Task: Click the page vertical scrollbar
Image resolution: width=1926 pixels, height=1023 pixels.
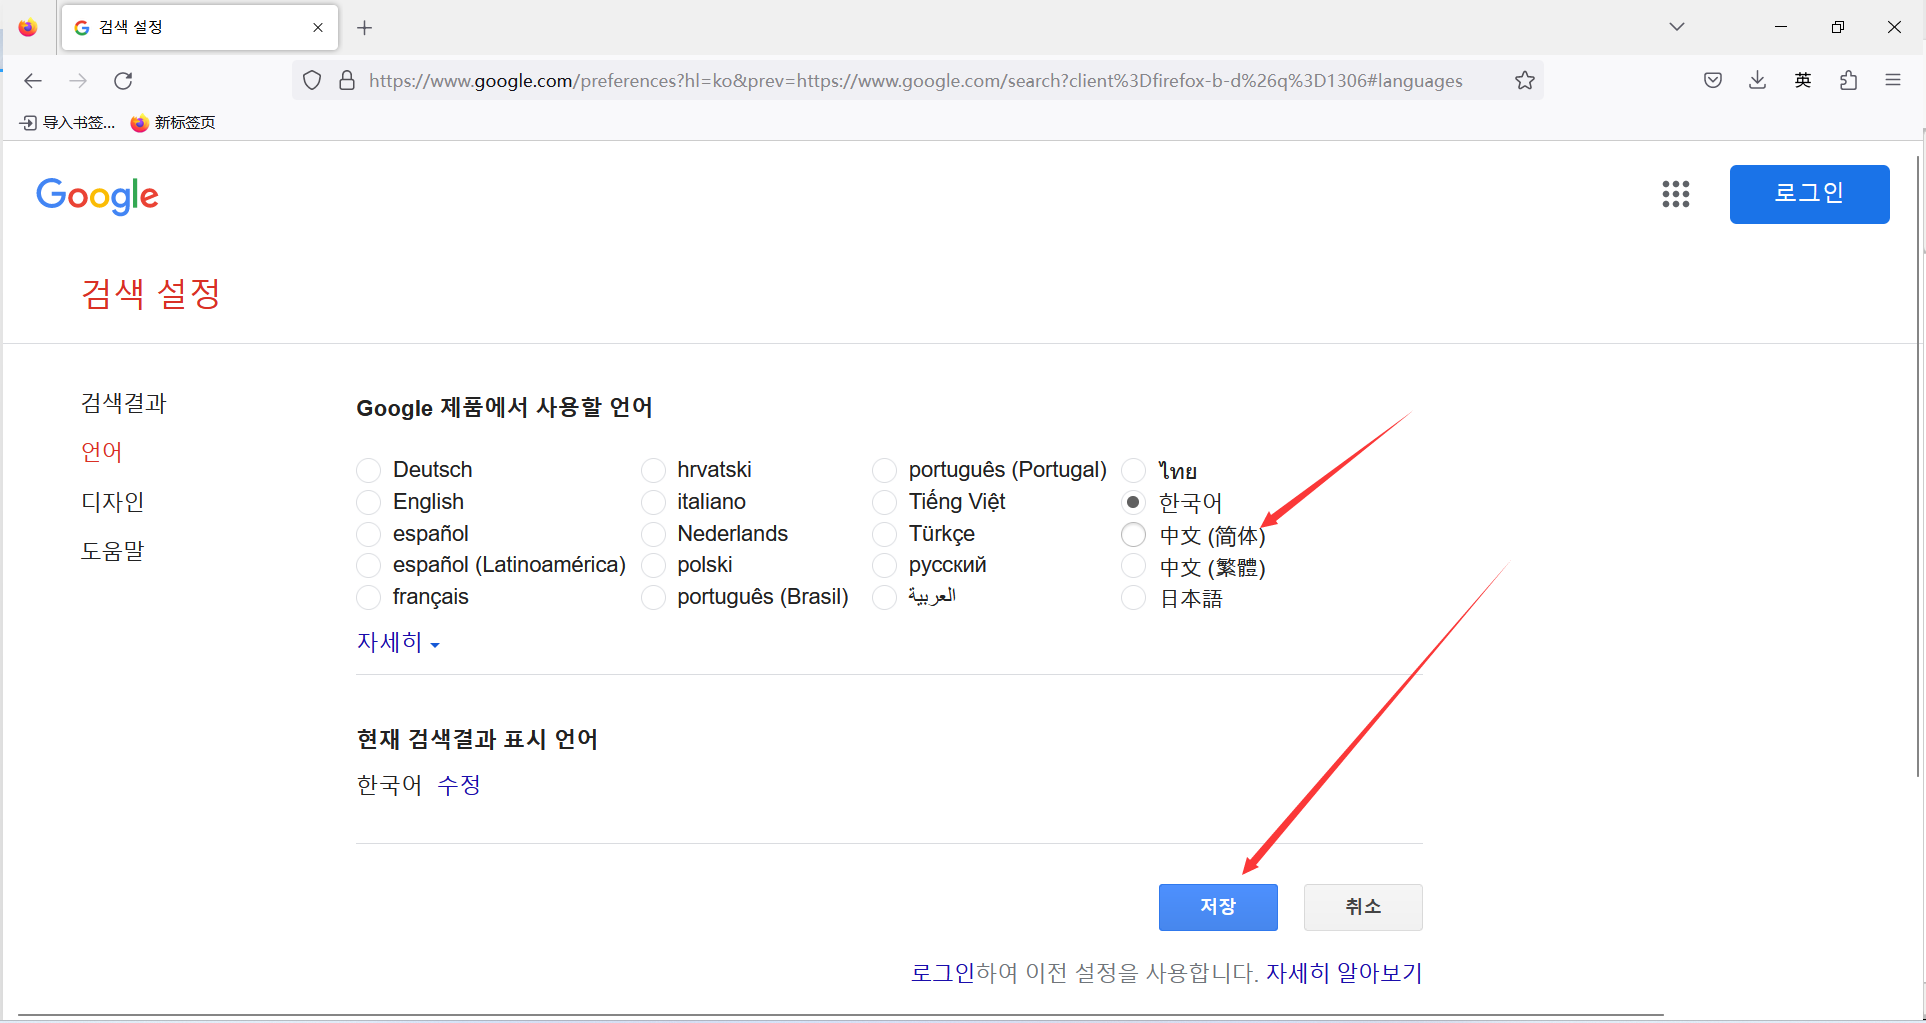Action: click(1919, 466)
